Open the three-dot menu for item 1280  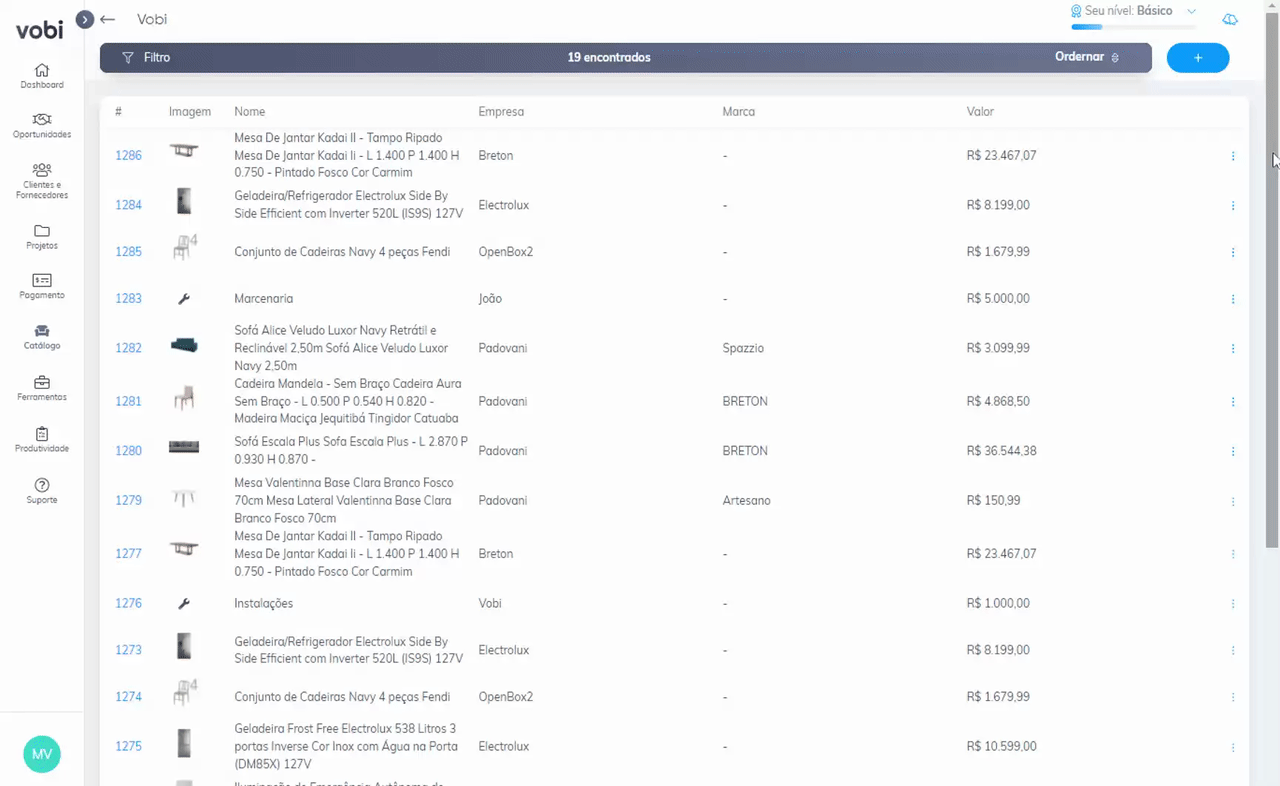click(1233, 451)
